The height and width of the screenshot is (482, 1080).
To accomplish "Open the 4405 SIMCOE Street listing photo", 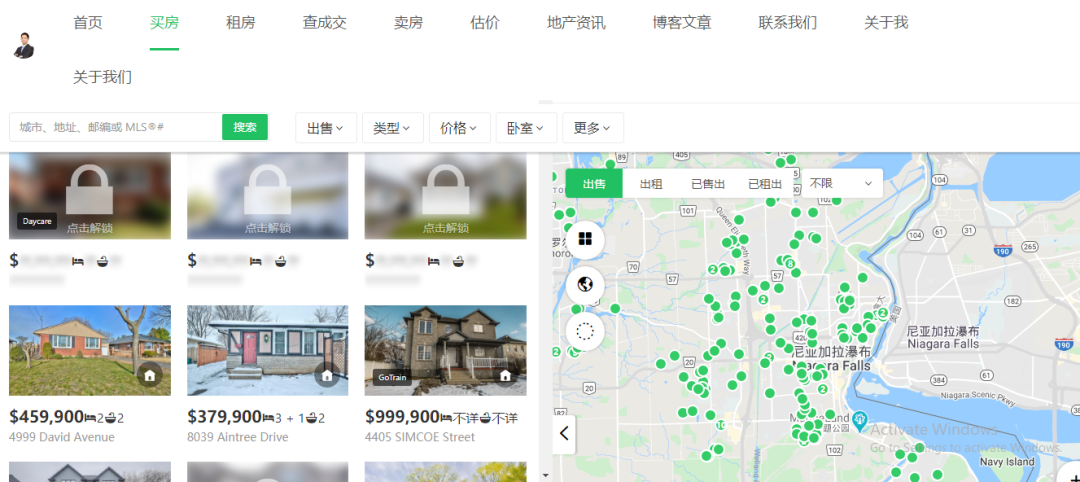I will (445, 350).
